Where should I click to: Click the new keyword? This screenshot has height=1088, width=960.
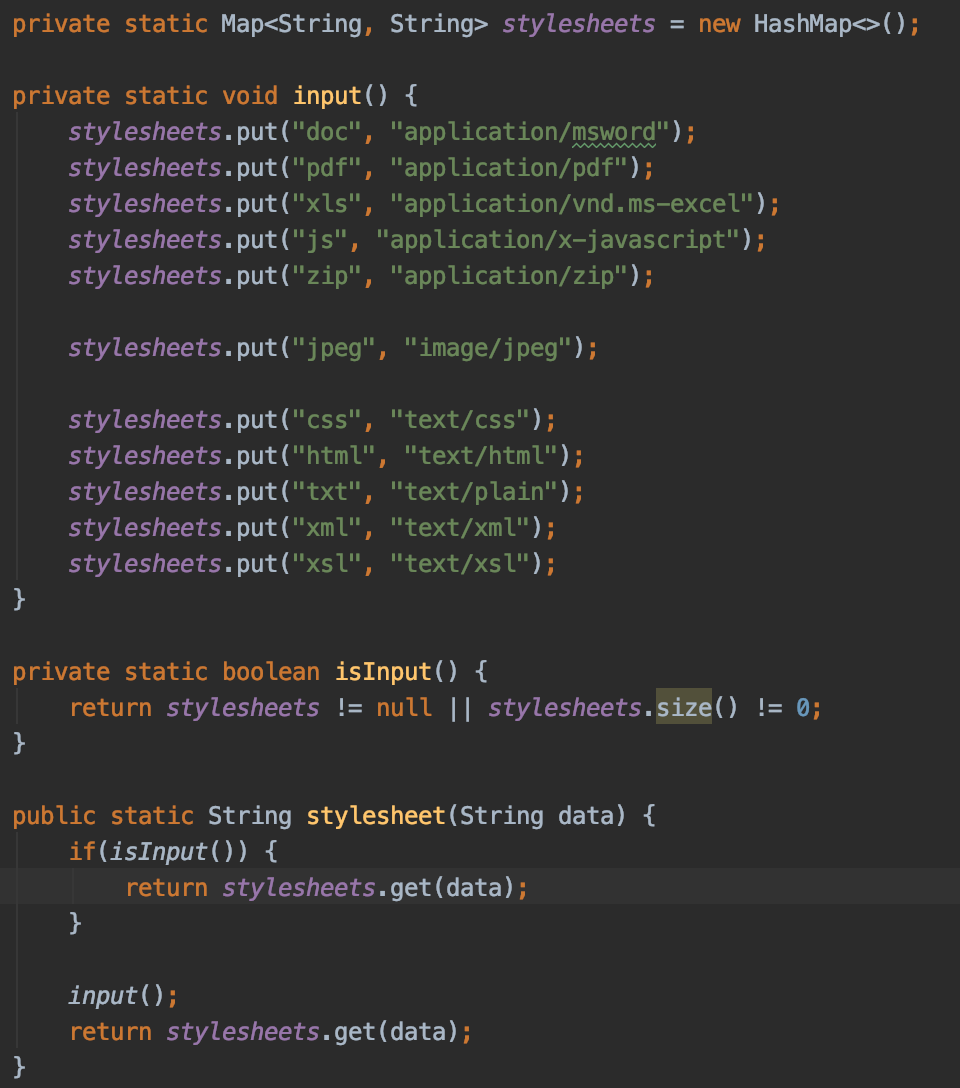click(x=719, y=24)
